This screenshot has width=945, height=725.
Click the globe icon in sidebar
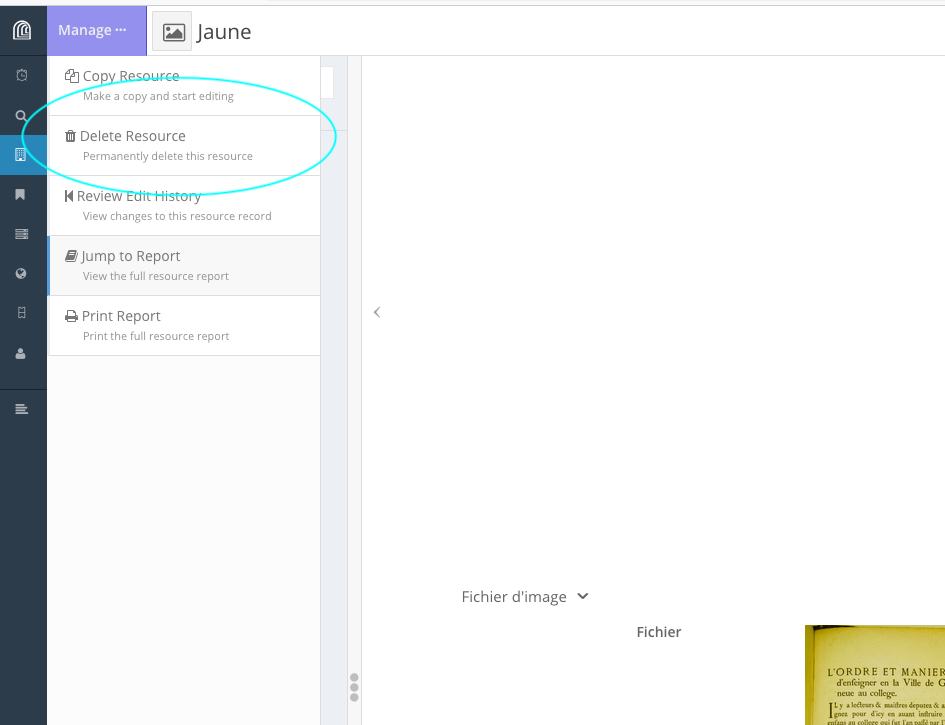22,274
